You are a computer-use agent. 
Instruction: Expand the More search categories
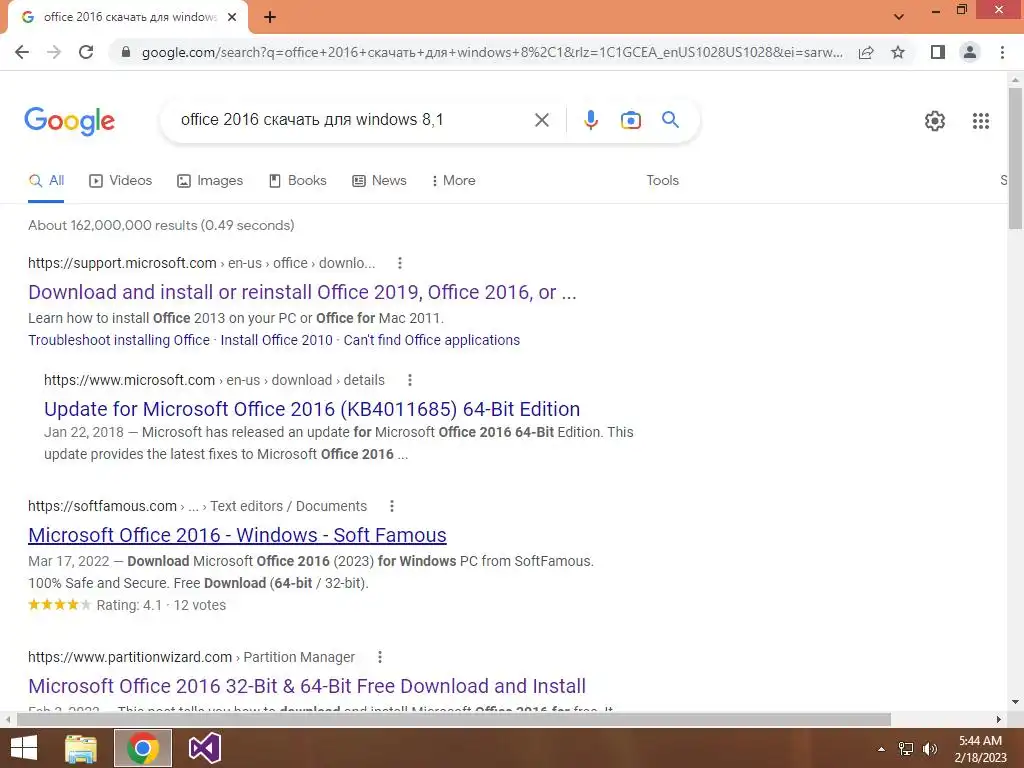(x=453, y=181)
